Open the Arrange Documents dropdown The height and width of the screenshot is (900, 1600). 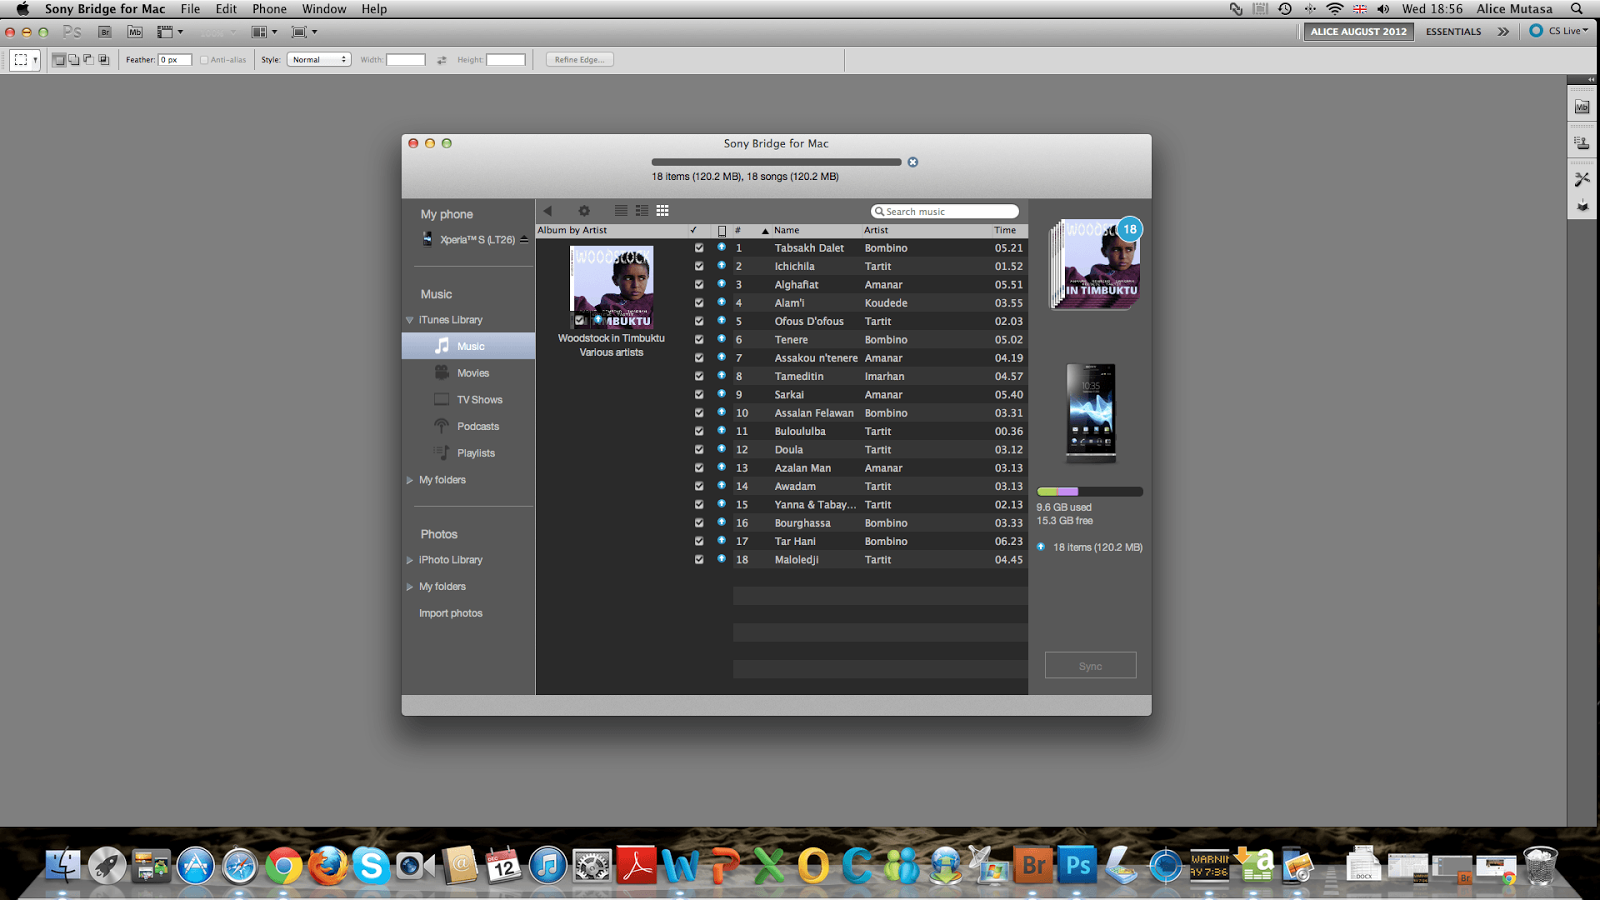coord(264,32)
